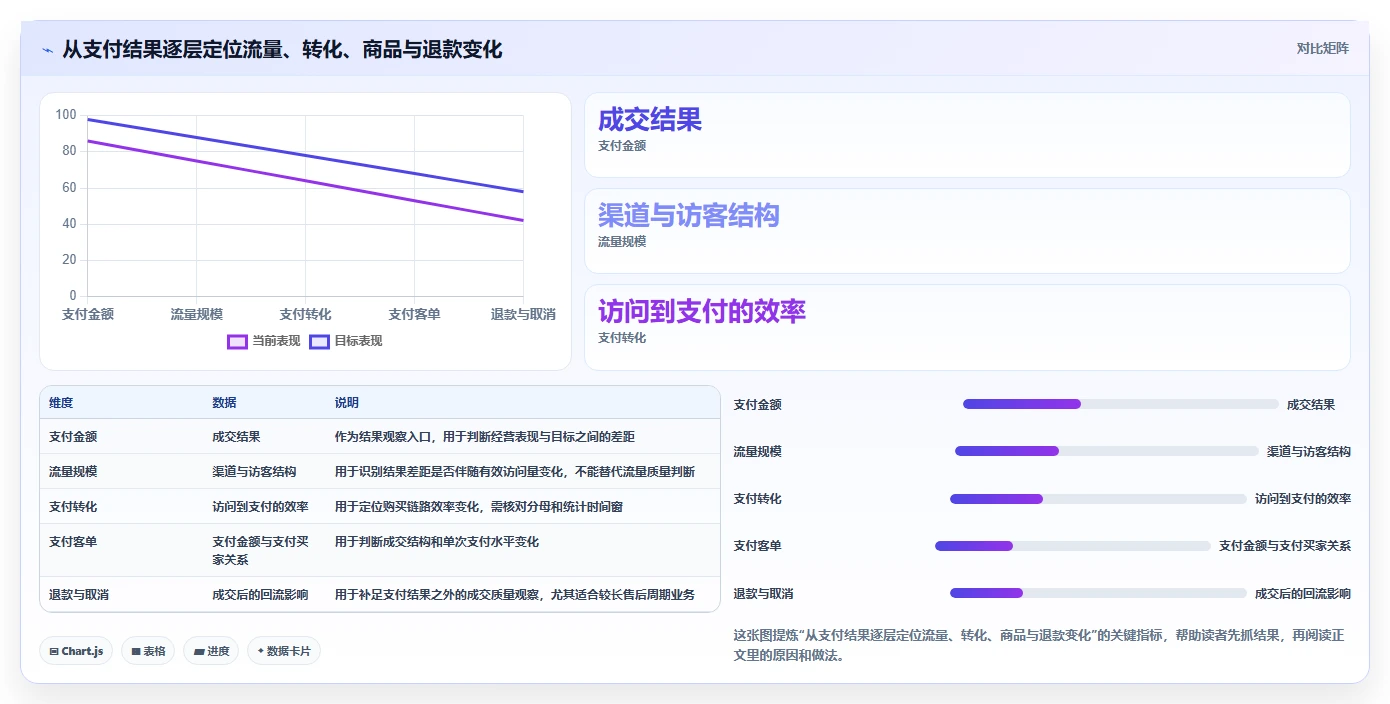The height and width of the screenshot is (704, 1390).
Task: Open the 渠道与访客结构 data card
Action: [x=967, y=231]
